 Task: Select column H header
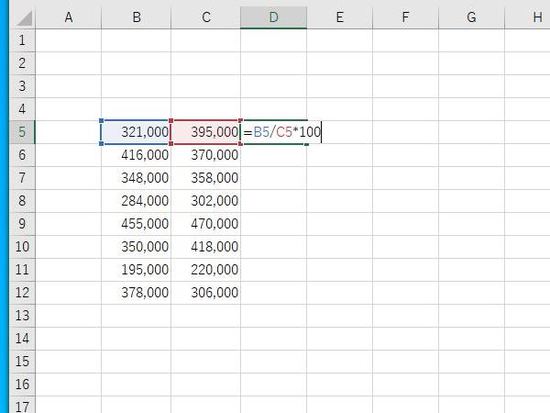click(528, 17)
